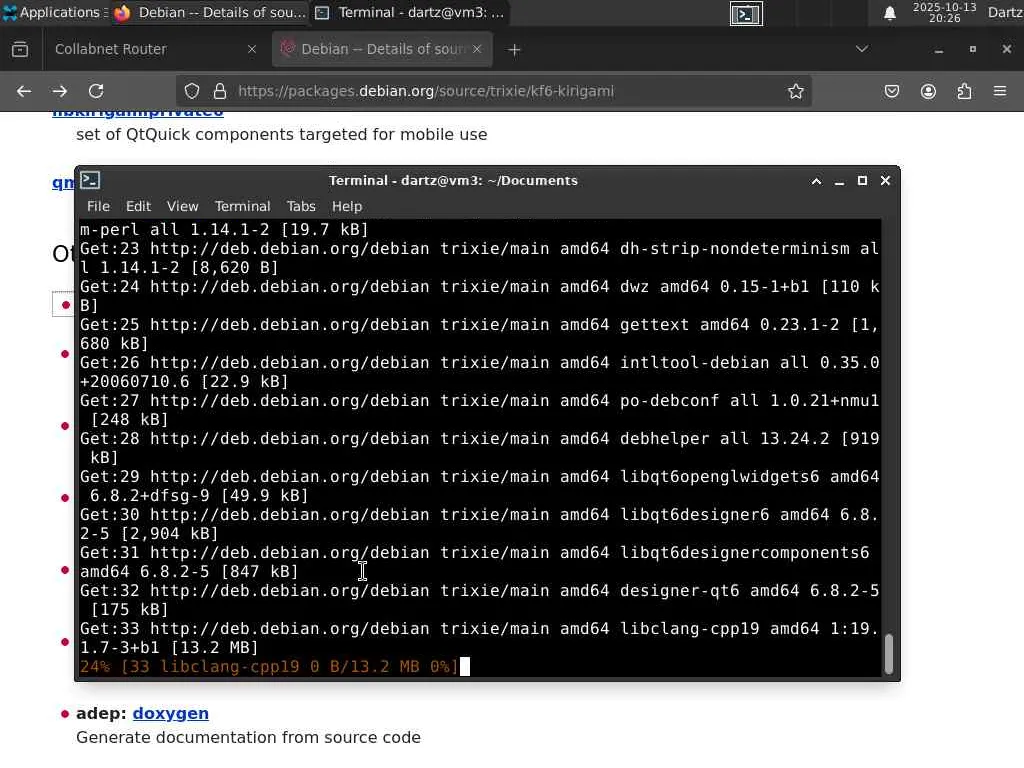The width and height of the screenshot is (1024, 768).
Task: Open the terminal File menu
Action: point(99,206)
